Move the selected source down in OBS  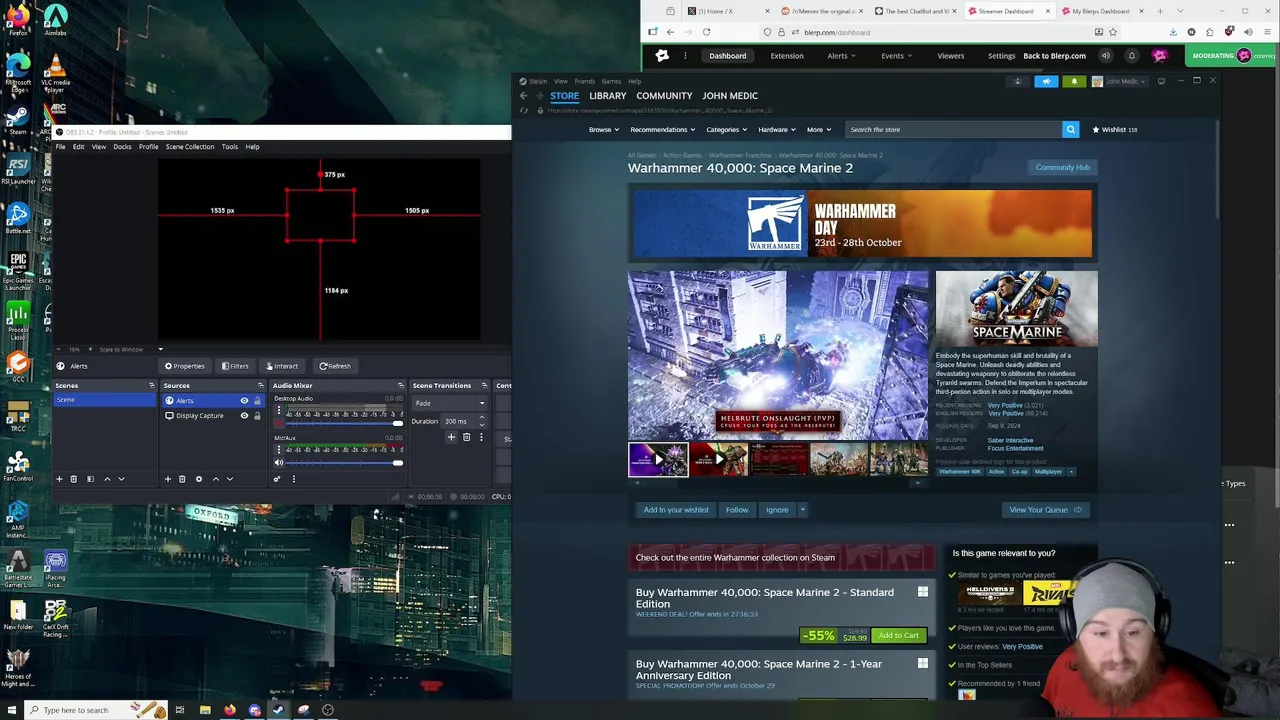tap(230, 479)
